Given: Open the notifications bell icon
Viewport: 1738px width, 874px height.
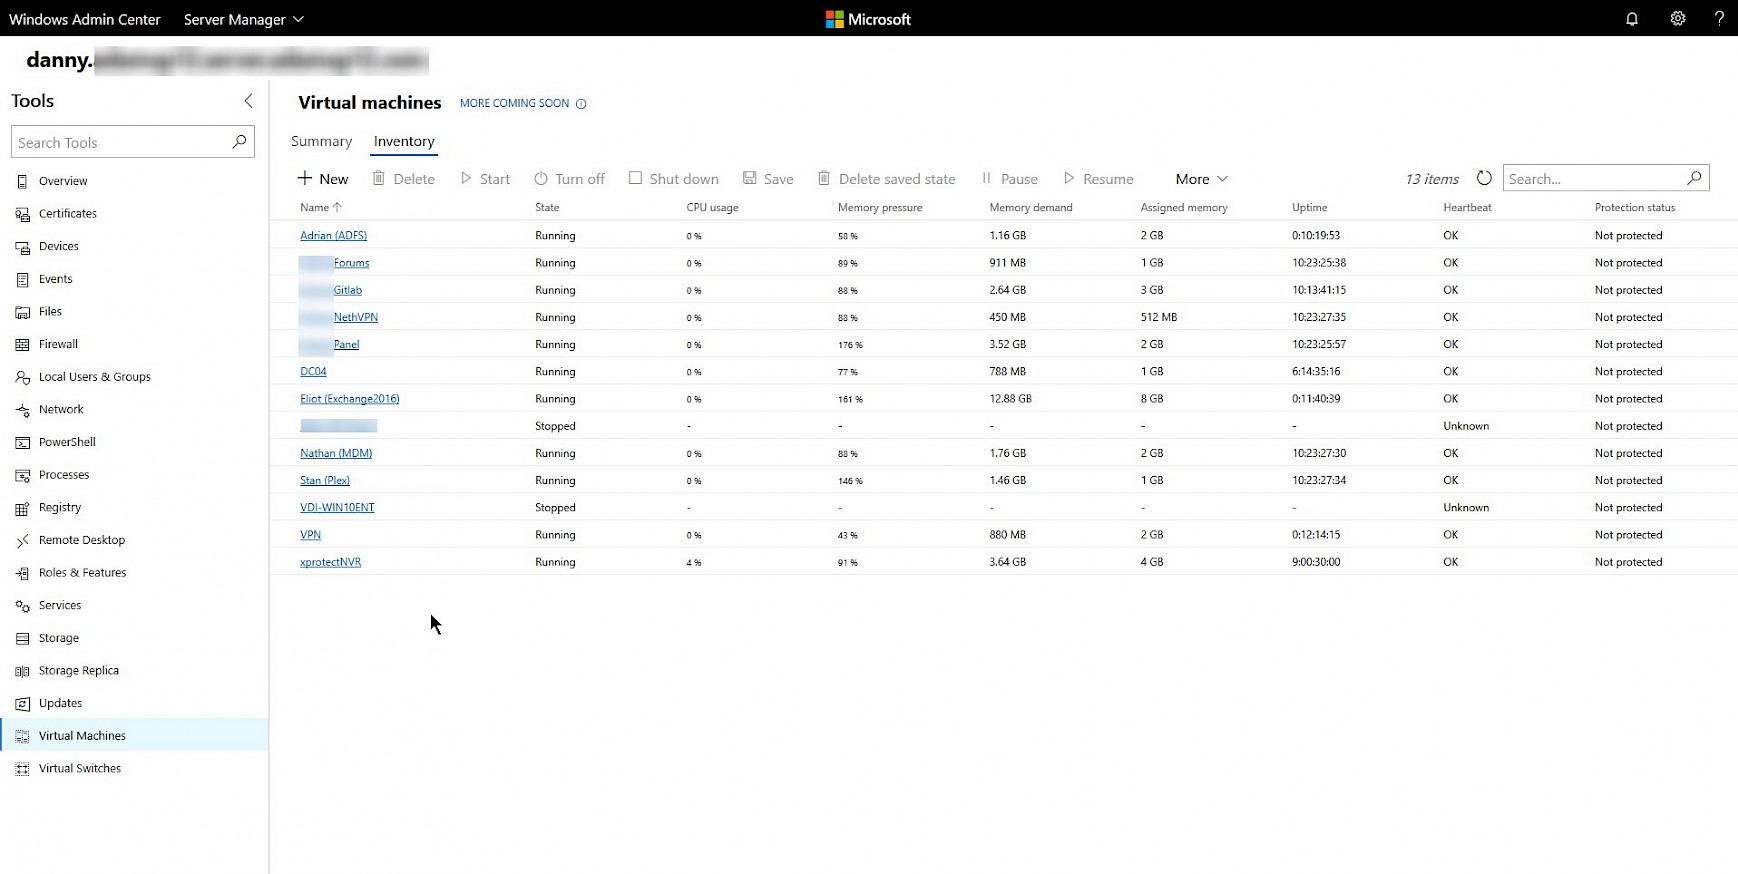Looking at the screenshot, I should click(x=1632, y=19).
